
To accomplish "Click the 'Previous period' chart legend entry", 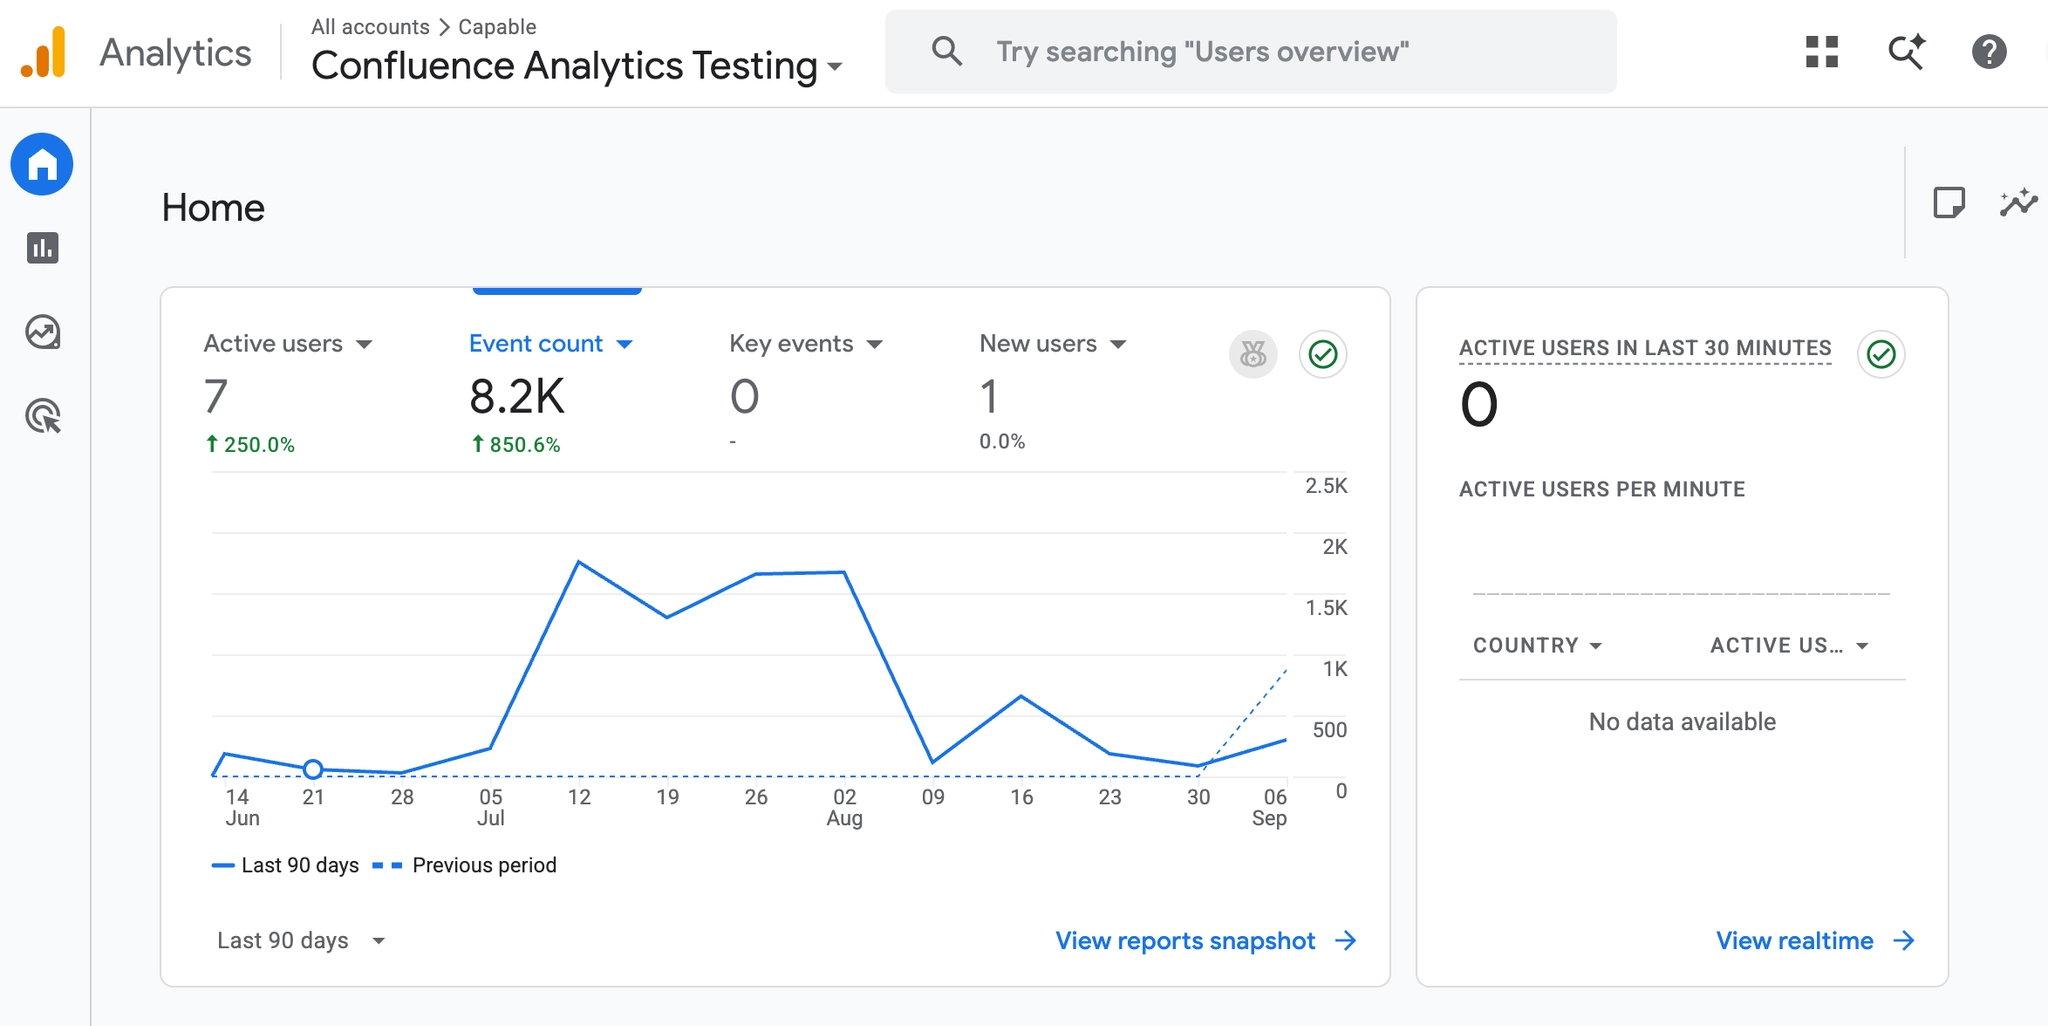I will pyautogui.click(x=465, y=866).
